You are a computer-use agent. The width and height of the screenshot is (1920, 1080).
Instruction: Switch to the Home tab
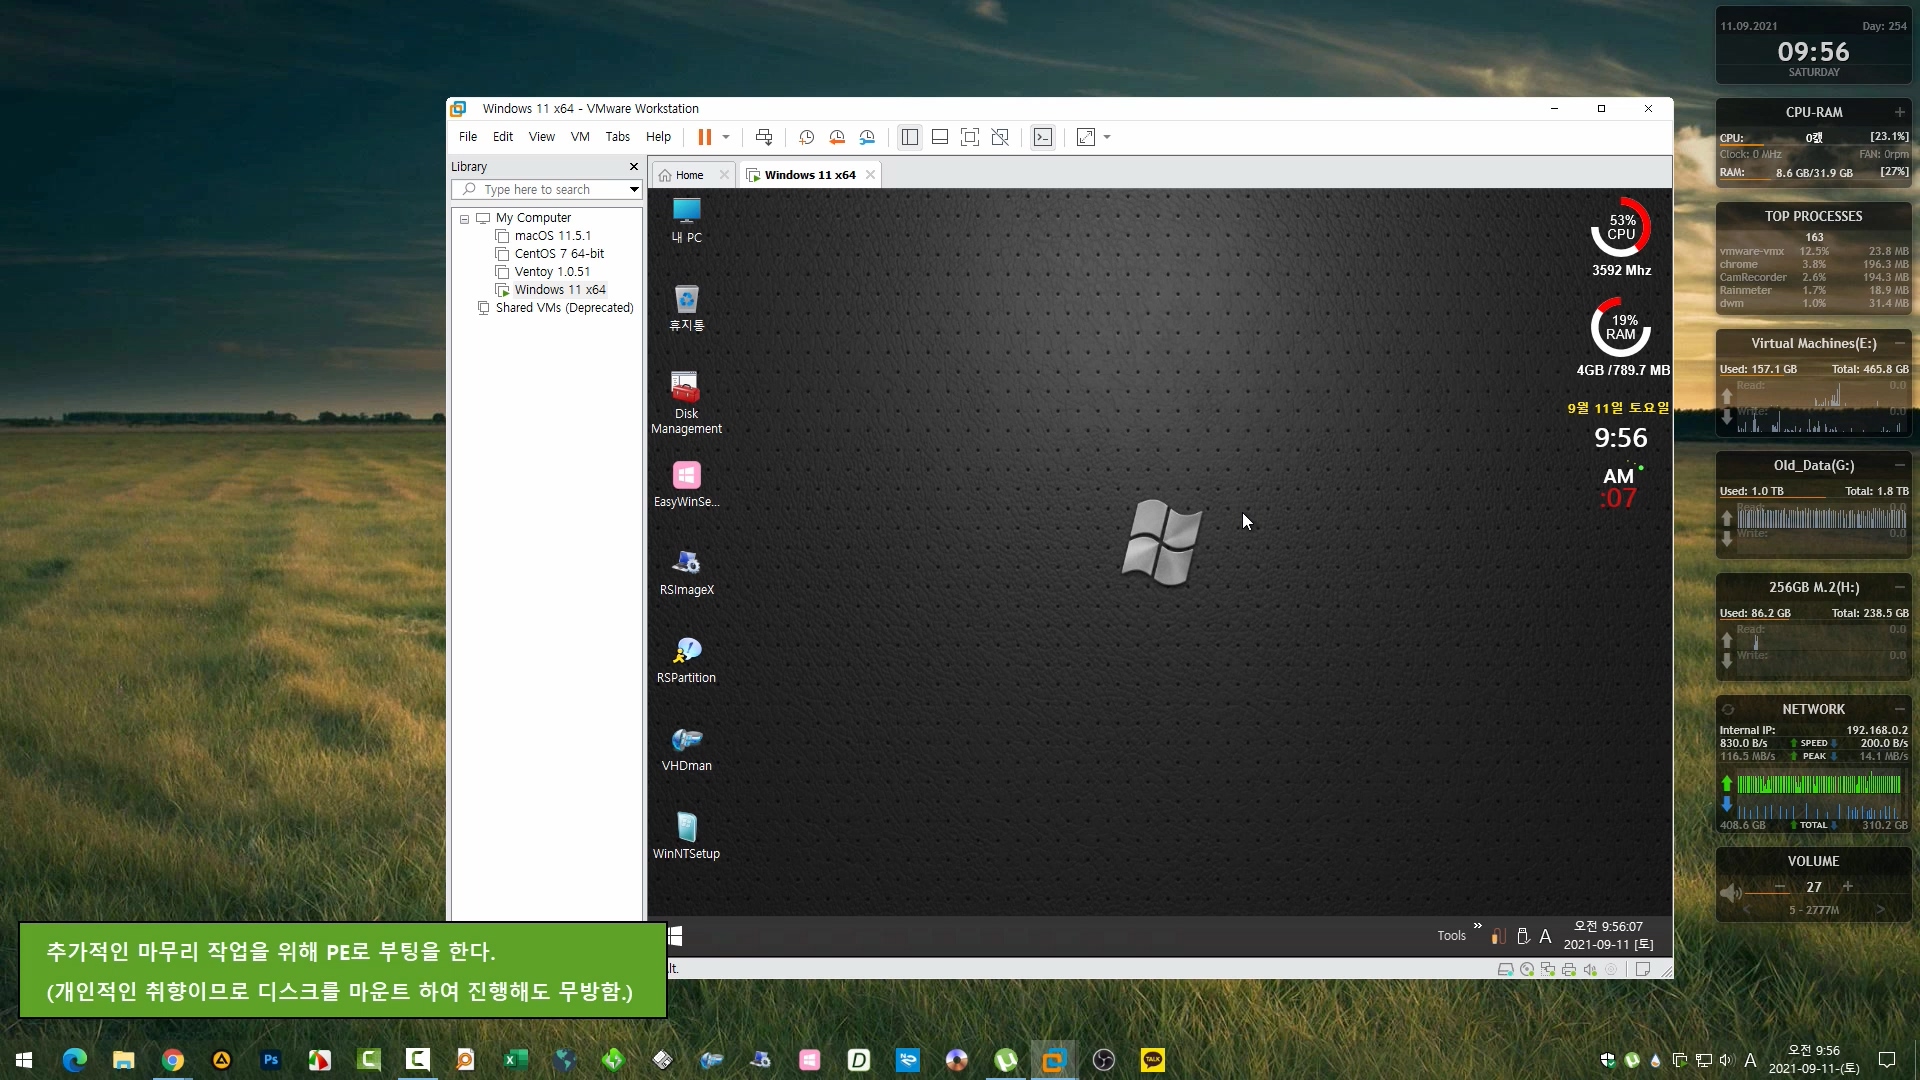(688, 175)
